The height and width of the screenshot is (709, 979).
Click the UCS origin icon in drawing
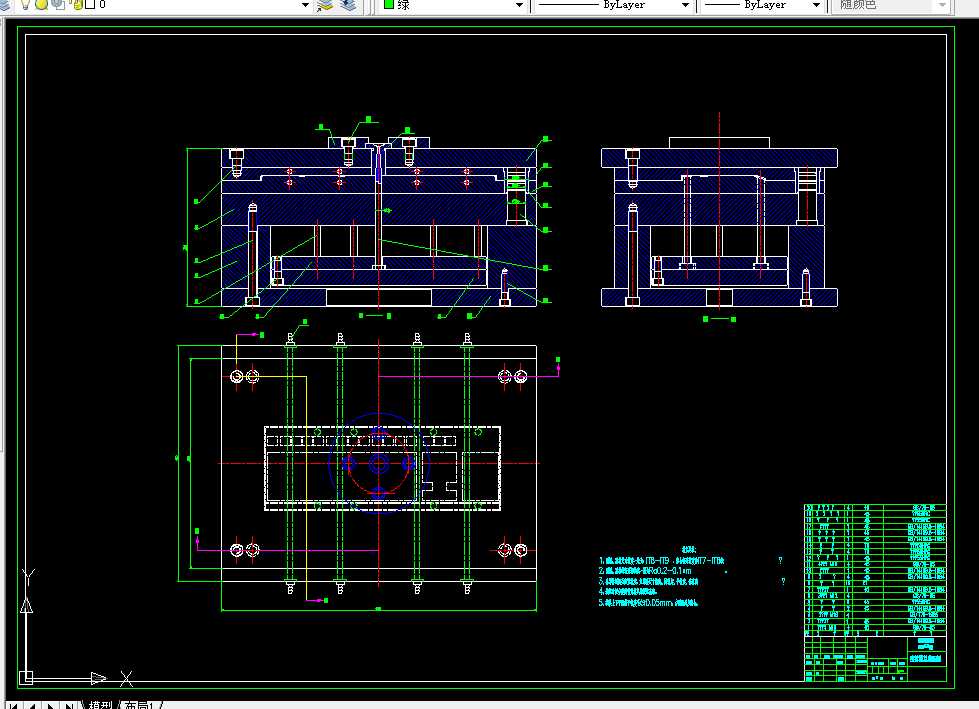click(26, 678)
